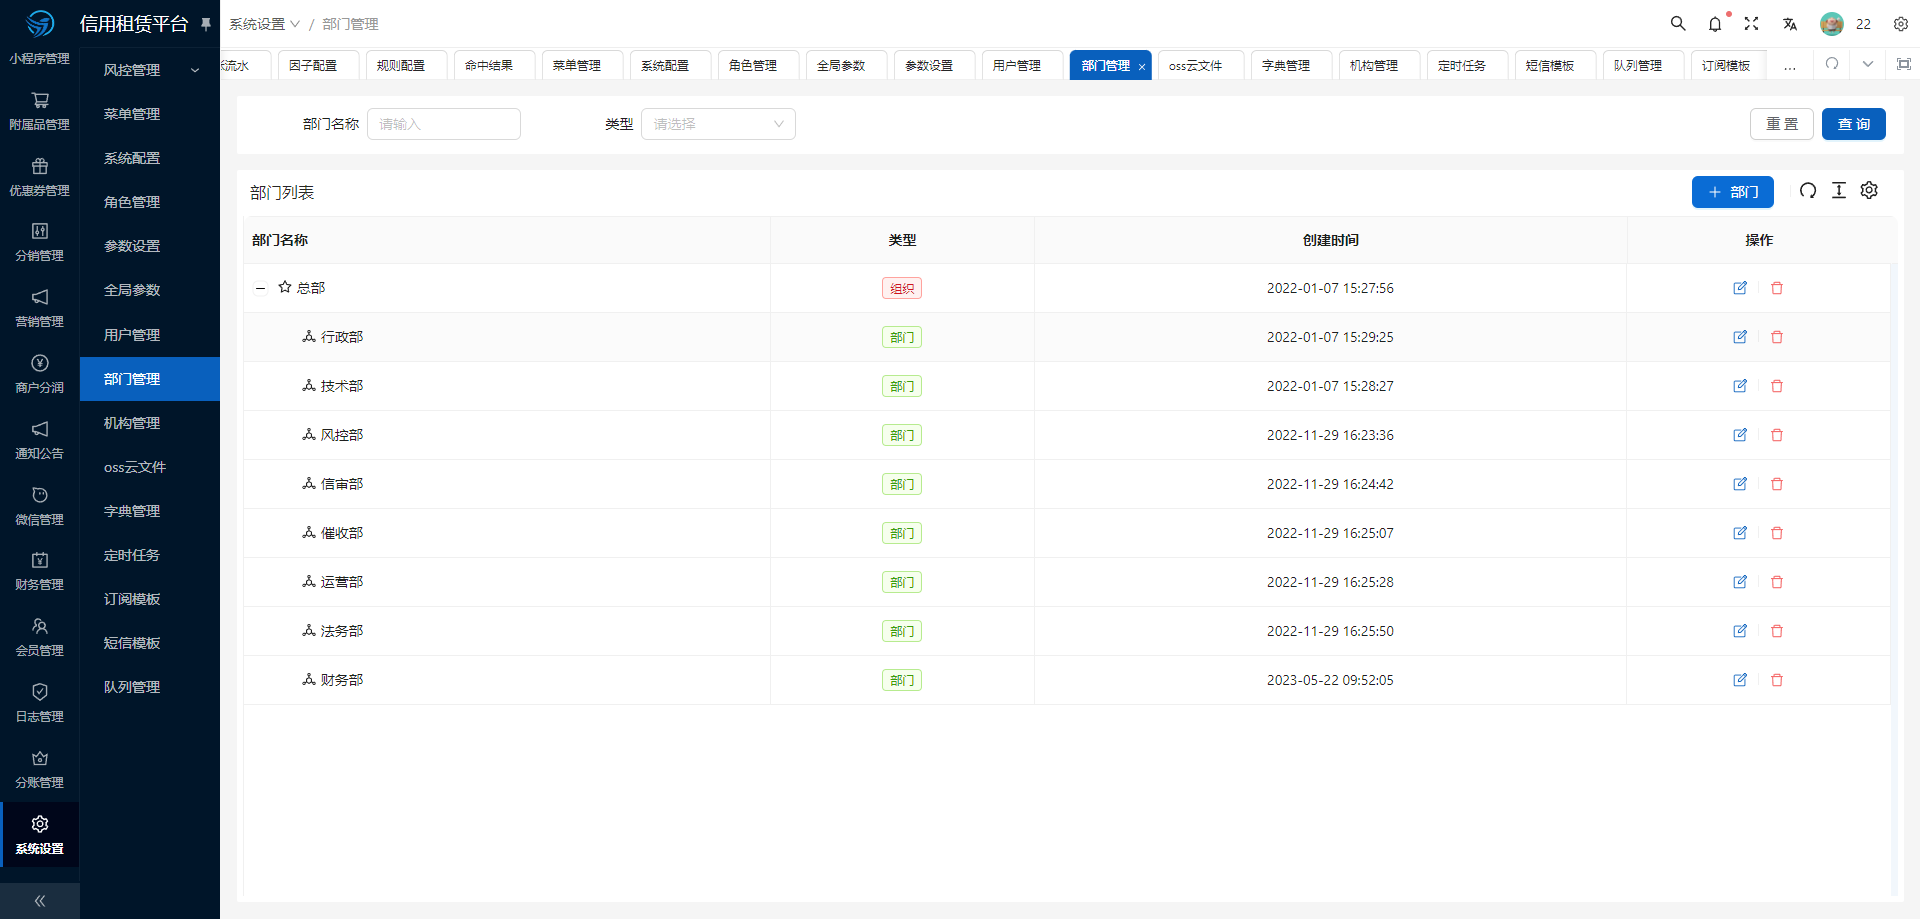This screenshot has height=919, width=1920.
Task: Refresh the department list table
Action: click(x=1808, y=191)
